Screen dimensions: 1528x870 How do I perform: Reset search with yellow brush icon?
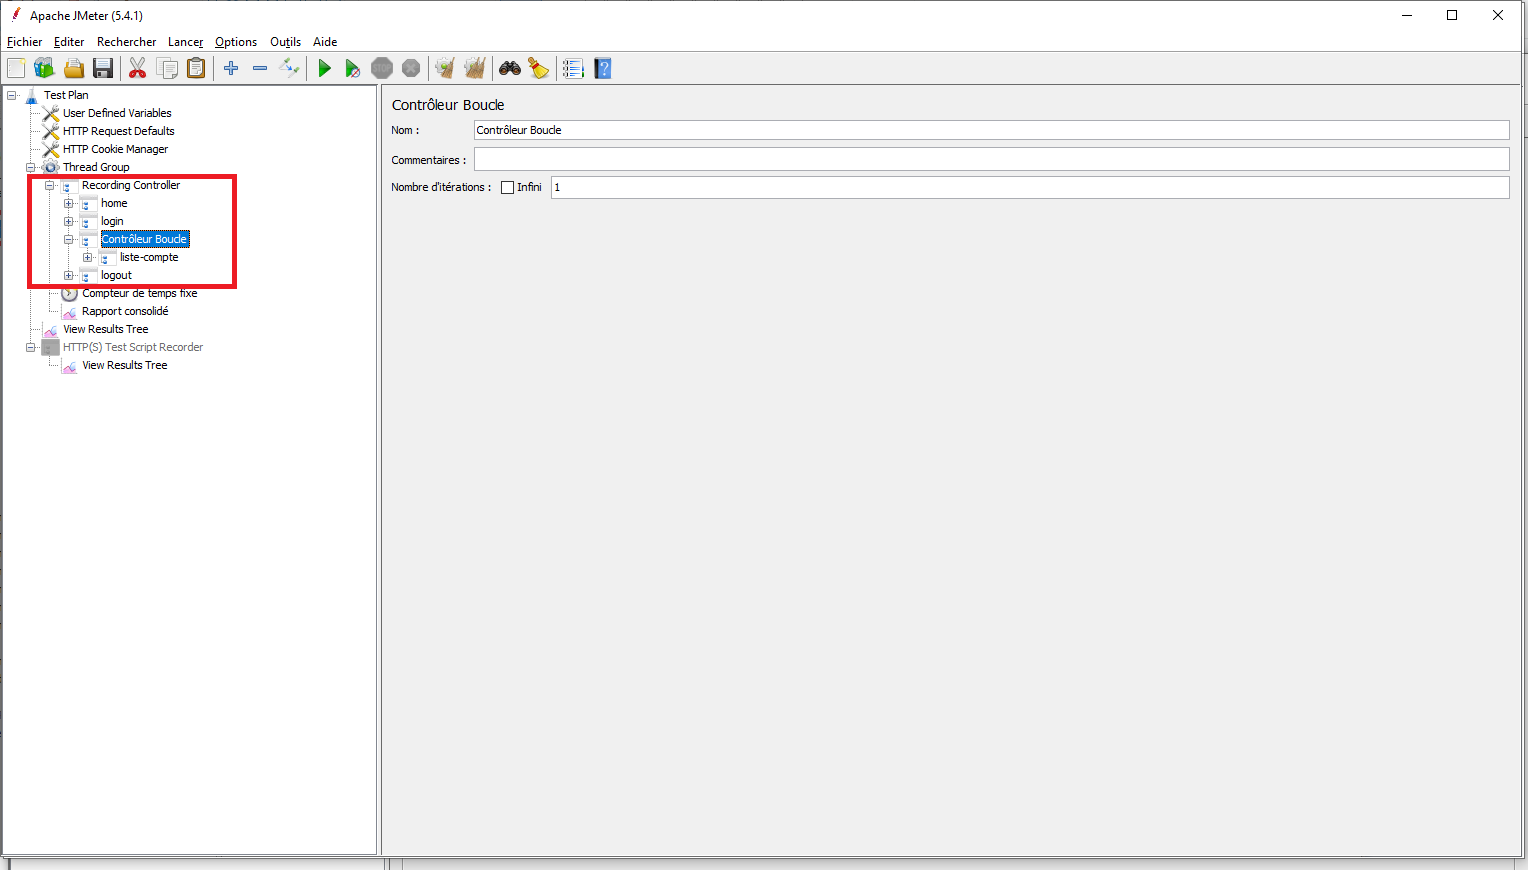[x=539, y=68]
